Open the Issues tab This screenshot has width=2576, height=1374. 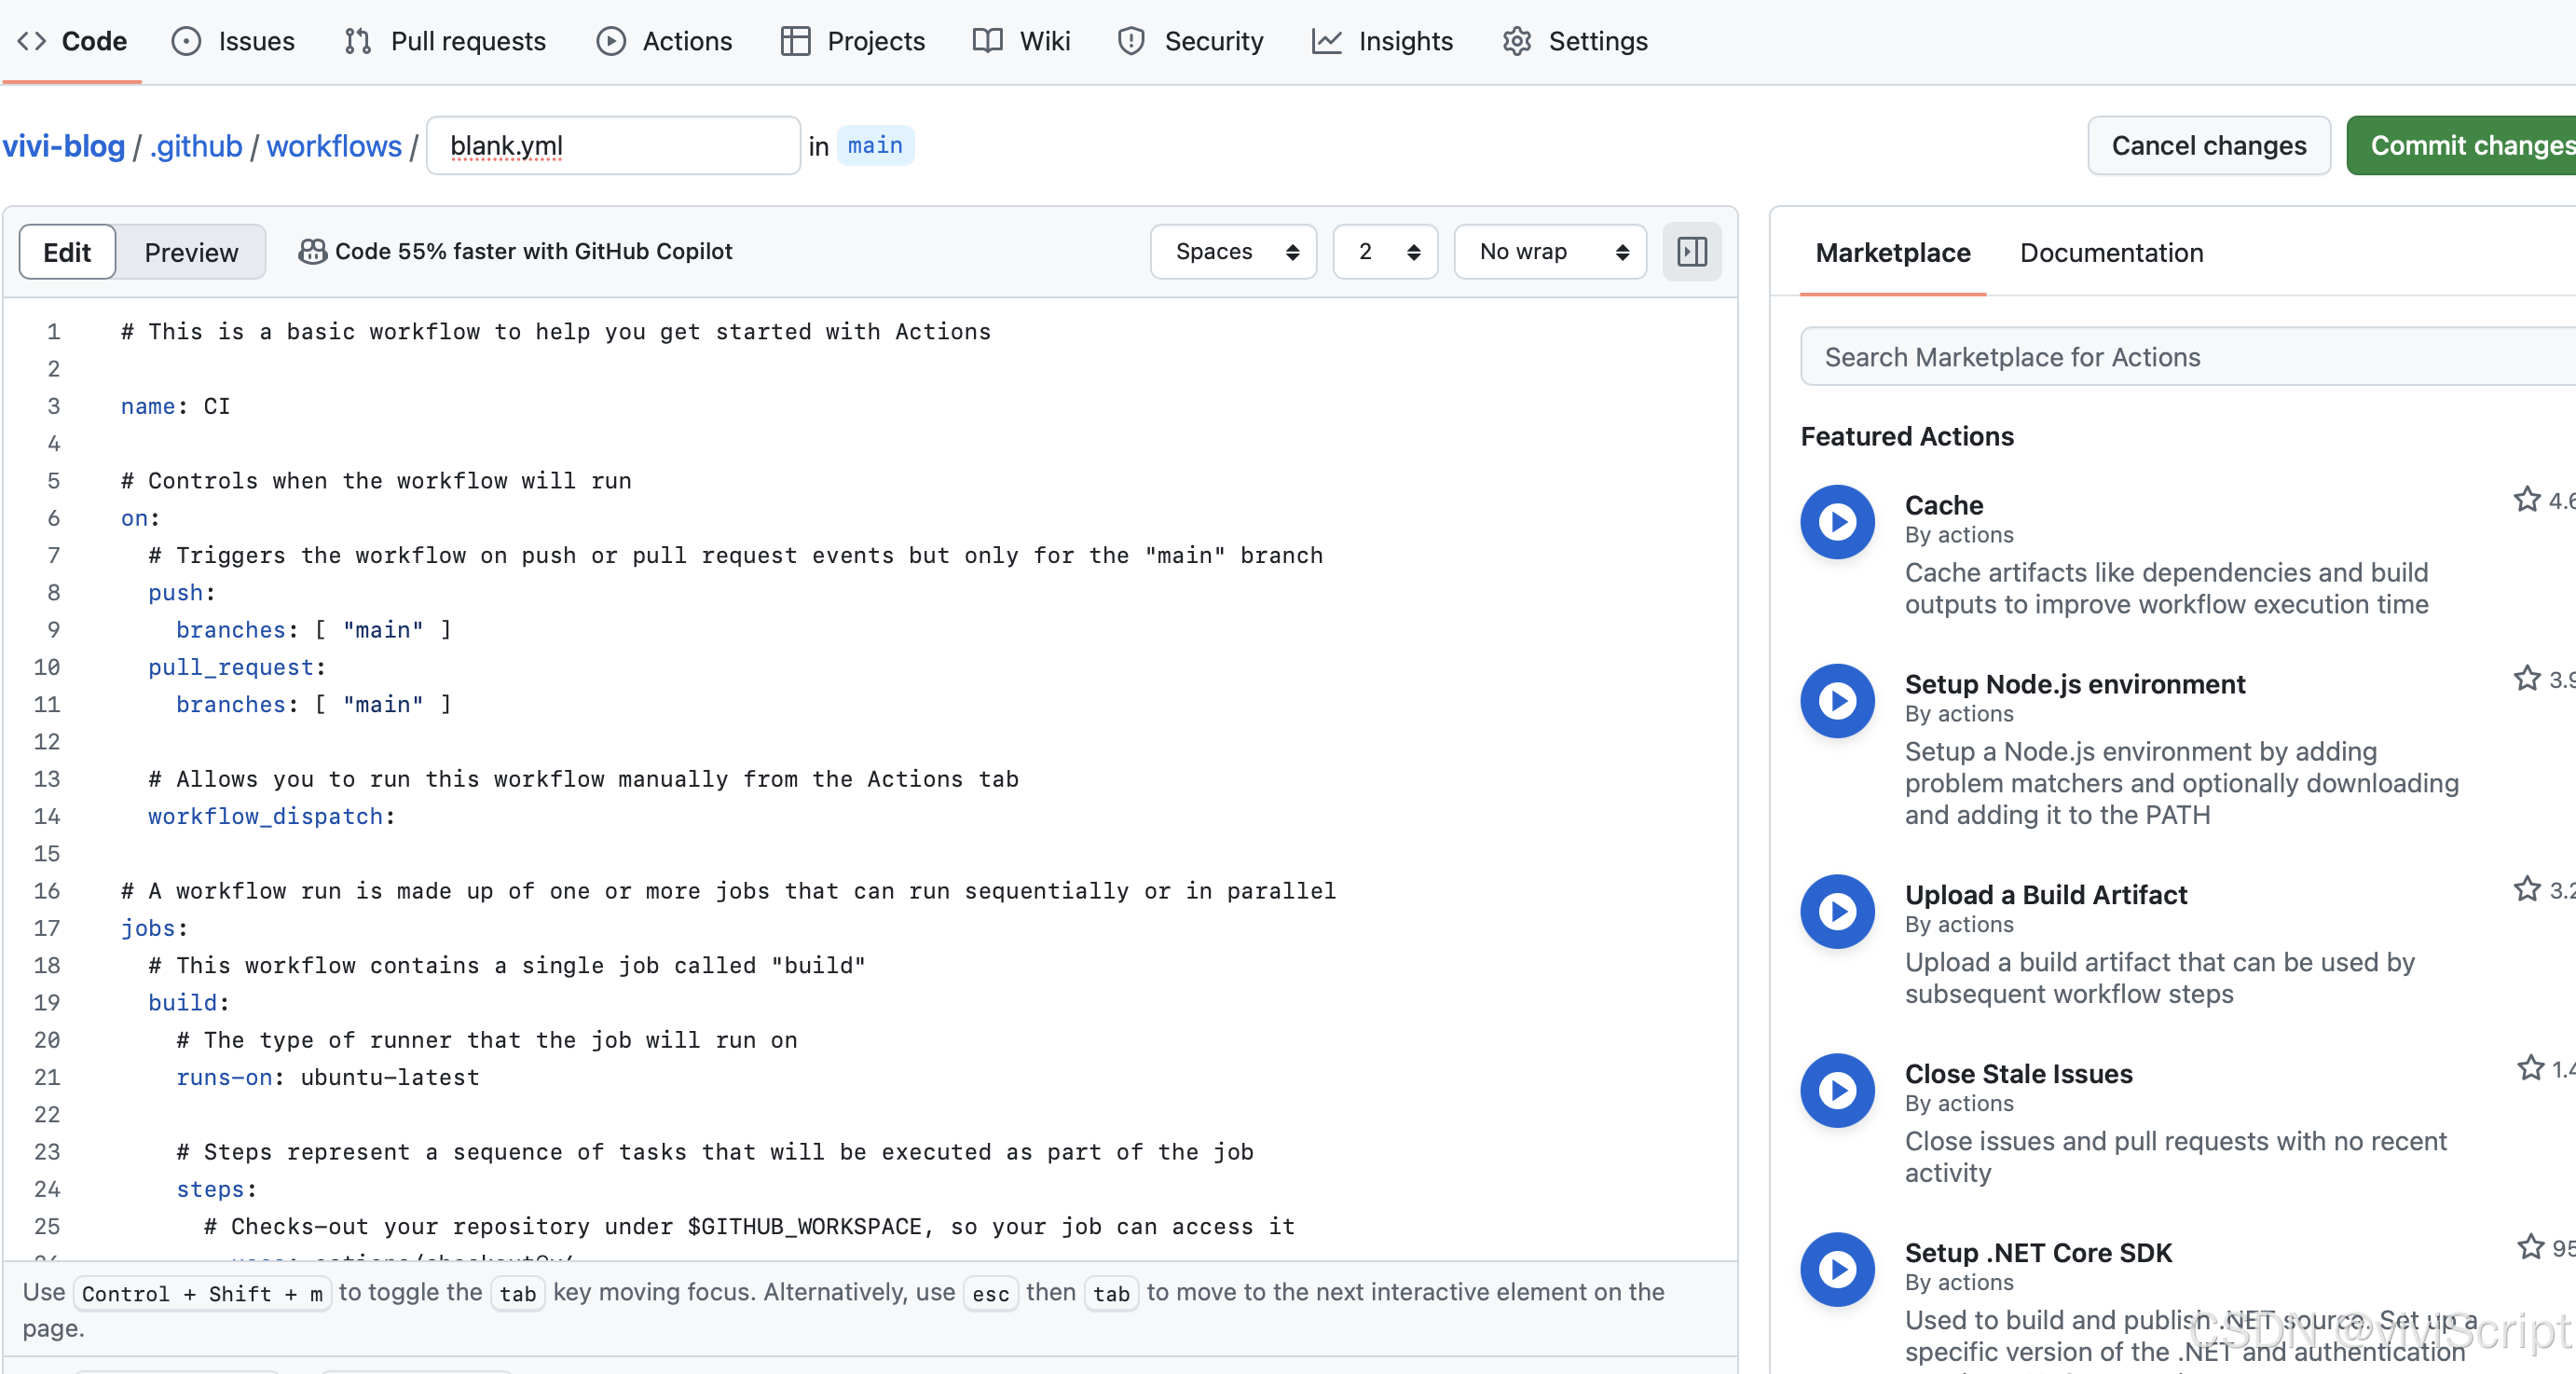click(x=233, y=41)
